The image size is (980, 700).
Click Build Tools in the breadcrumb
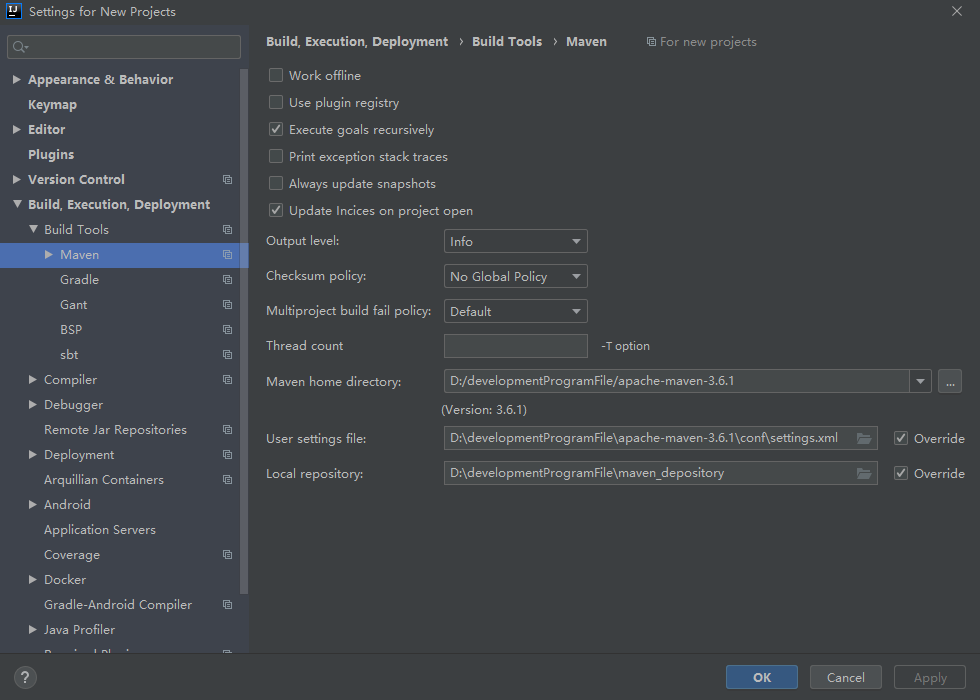[x=507, y=42]
